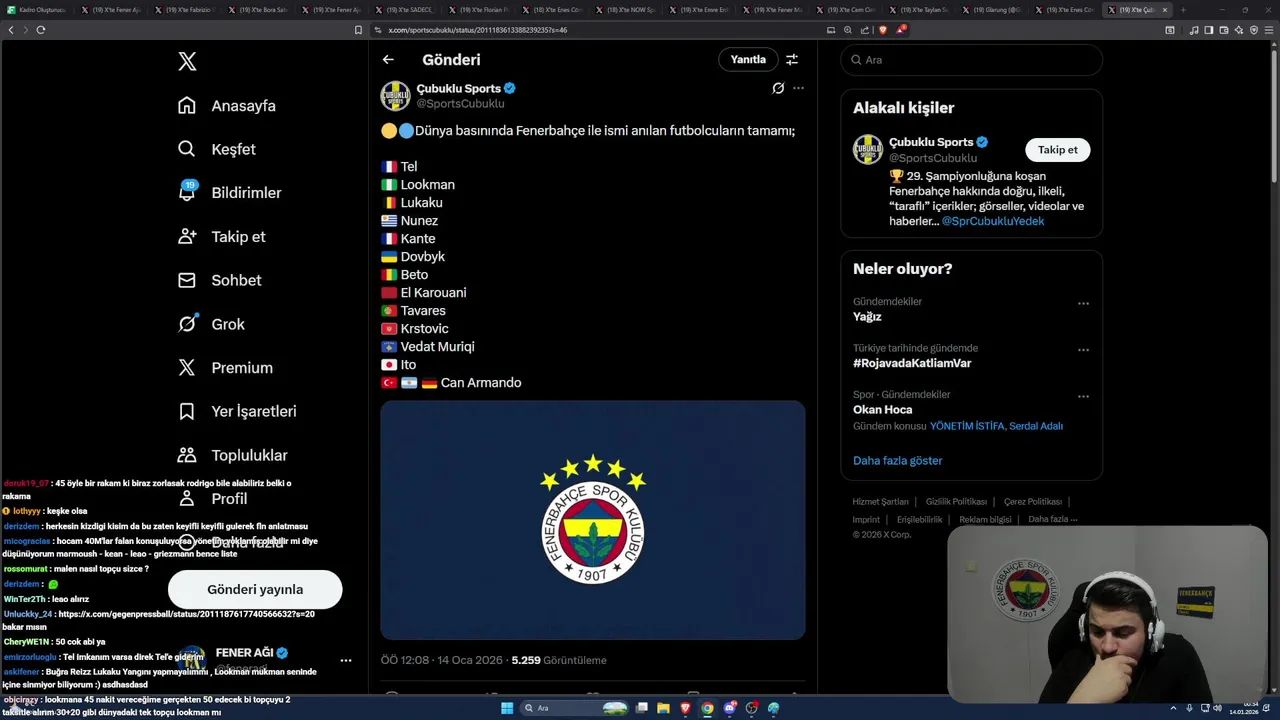Click Daha fazla göster in trends

click(897, 461)
